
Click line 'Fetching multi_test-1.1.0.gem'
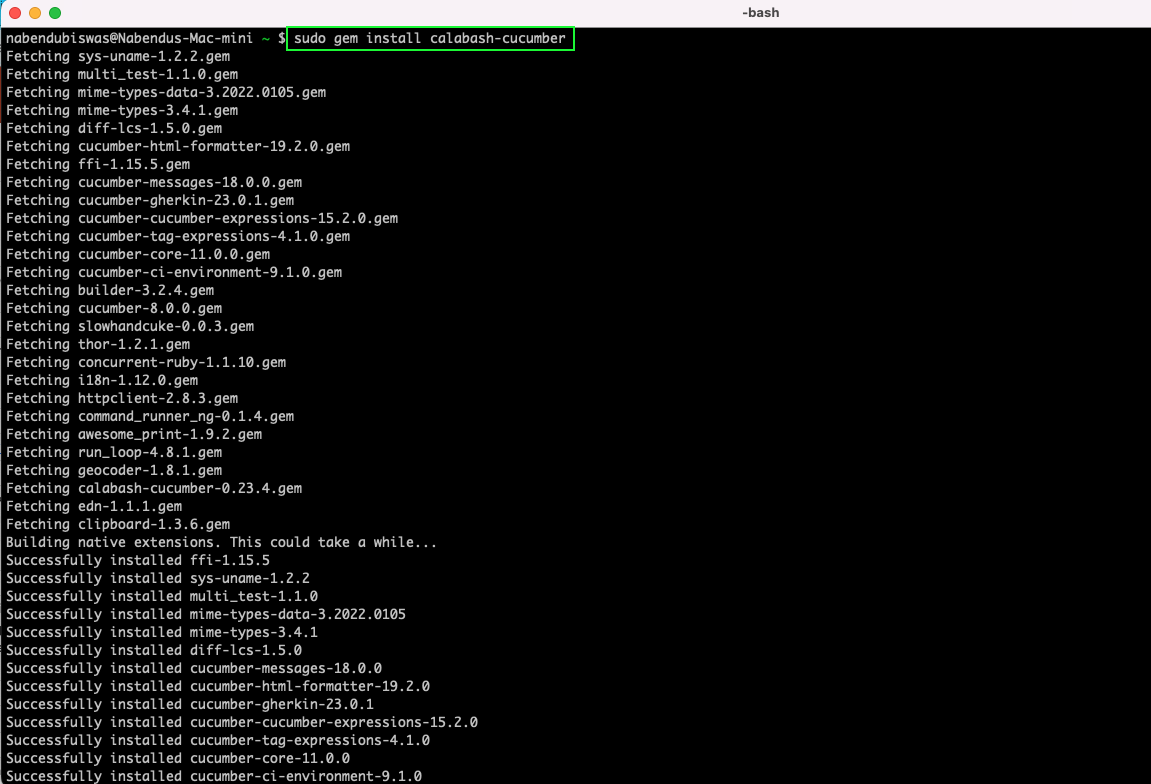pos(122,74)
